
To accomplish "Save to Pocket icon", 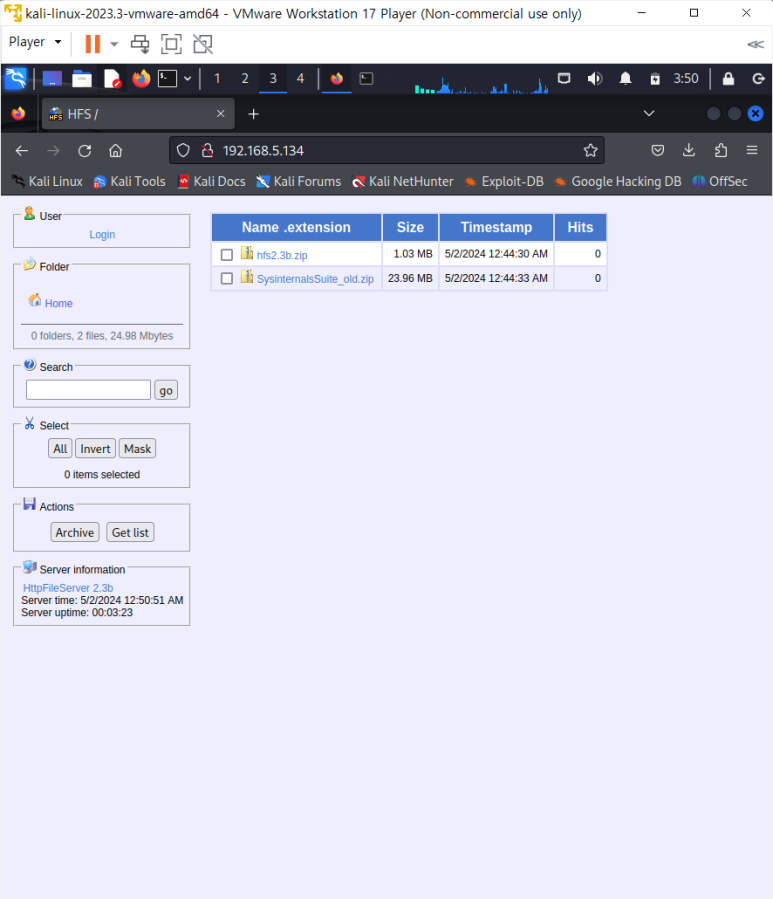I will point(658,151).
